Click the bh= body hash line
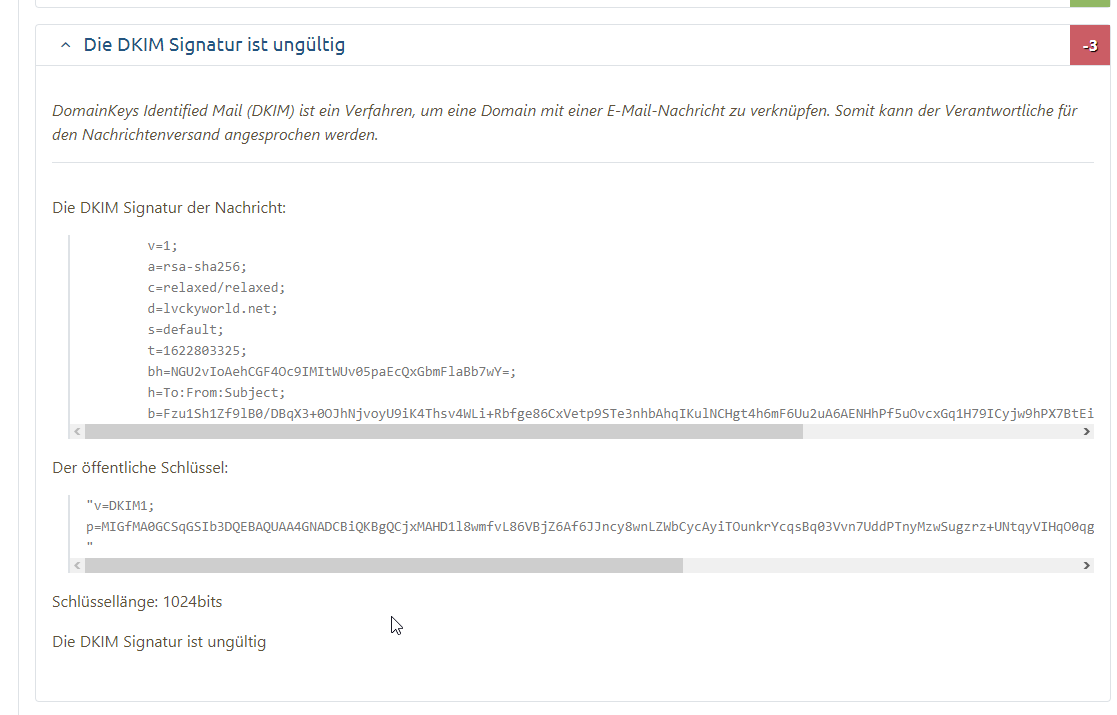Viewport: 1117px width, 715px height. (x=331, y=371)
